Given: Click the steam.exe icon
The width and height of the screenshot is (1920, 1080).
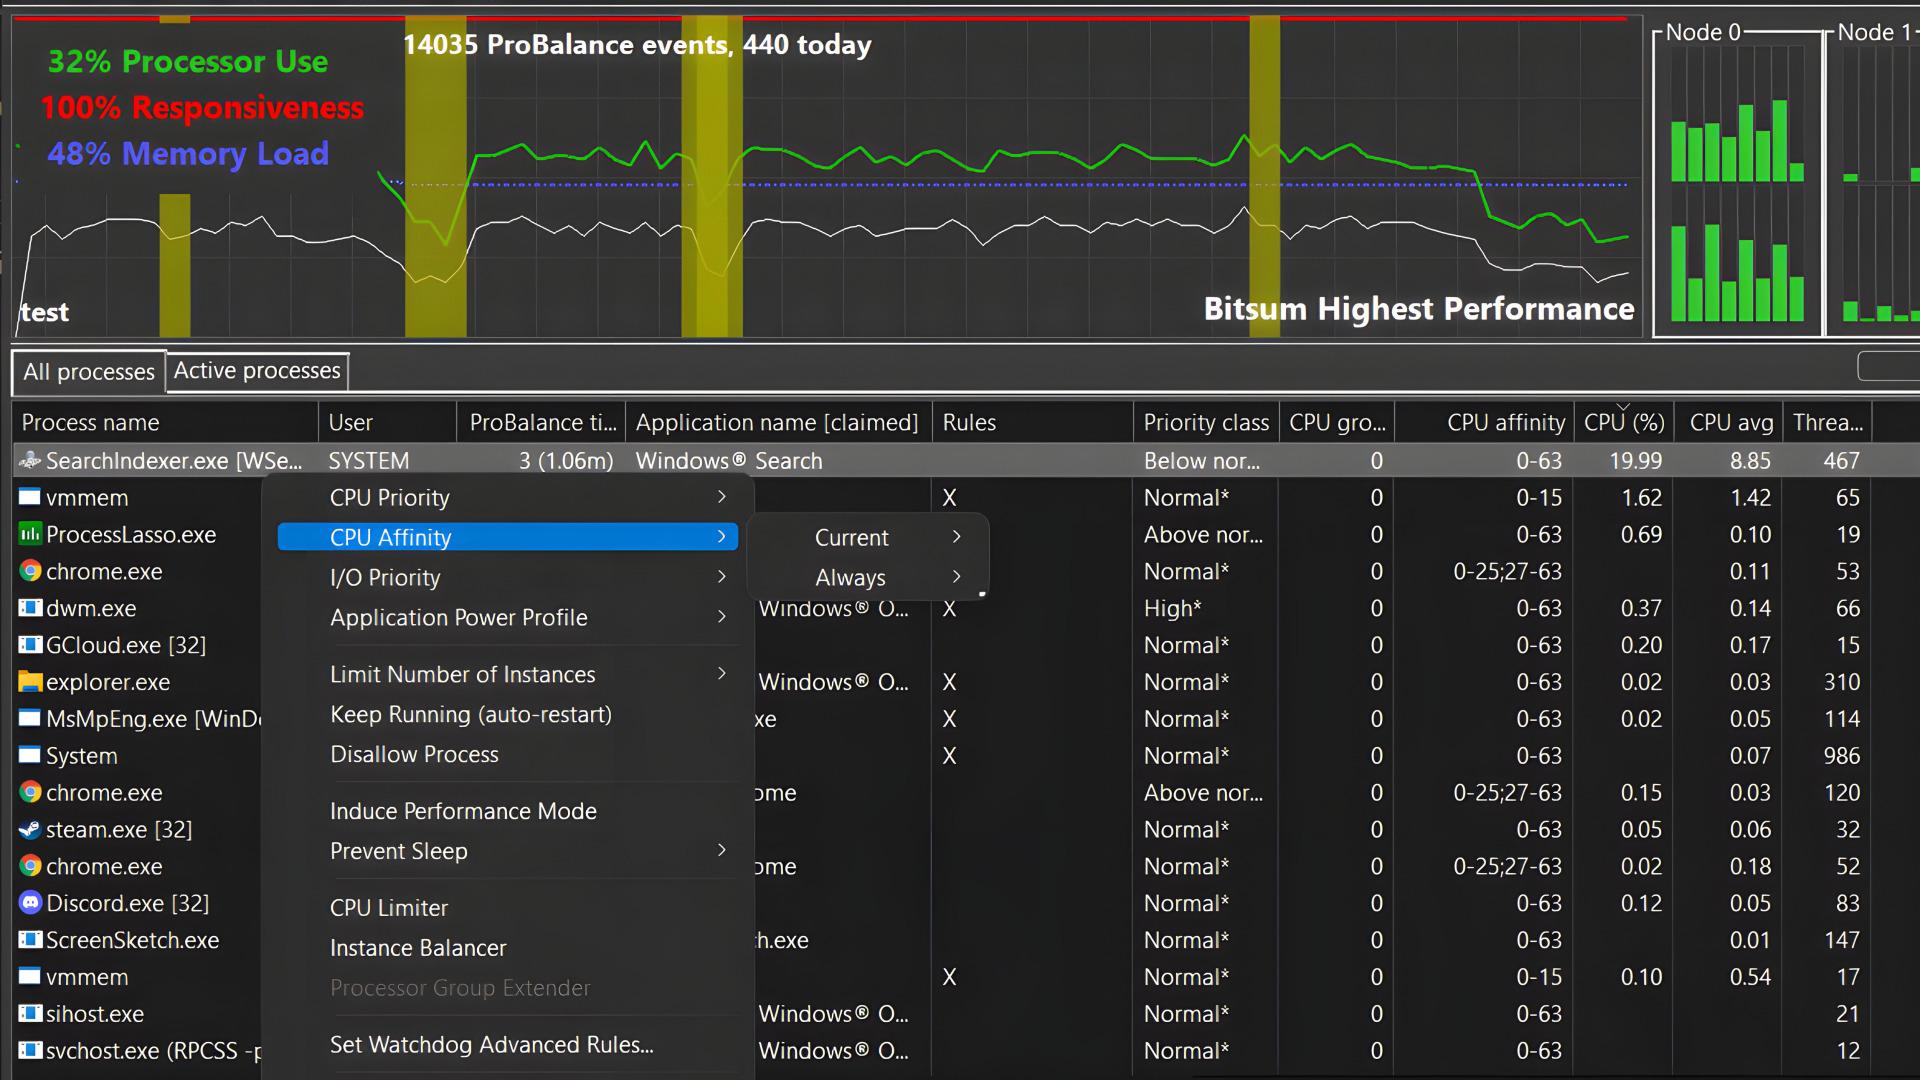Looking at the screenshot, I should pyautogui.click(x=30, y=830).
